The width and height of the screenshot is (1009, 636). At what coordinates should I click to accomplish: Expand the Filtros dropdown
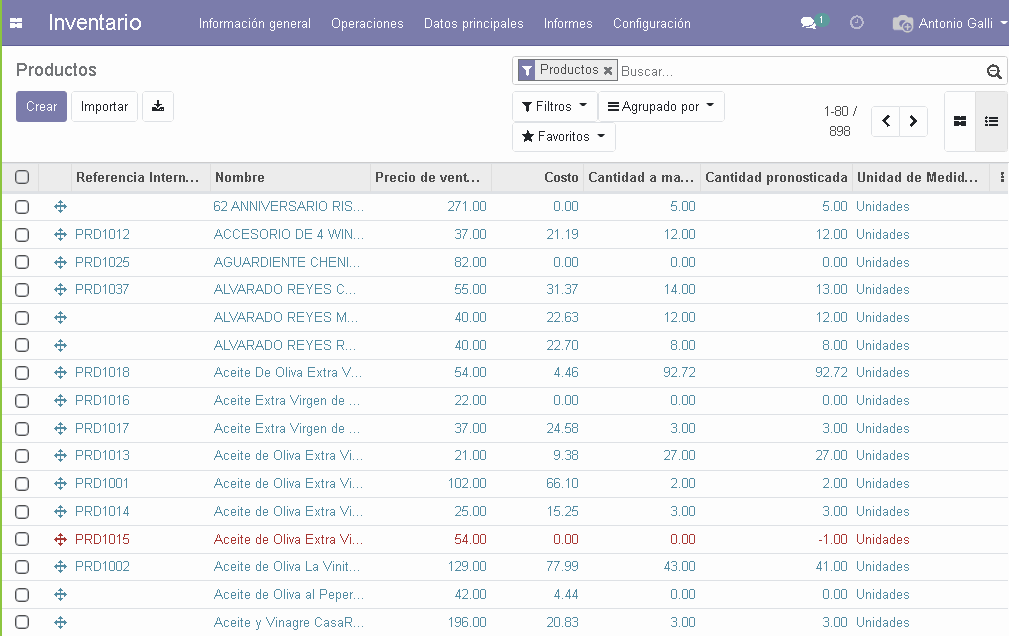tap(554, 107)
